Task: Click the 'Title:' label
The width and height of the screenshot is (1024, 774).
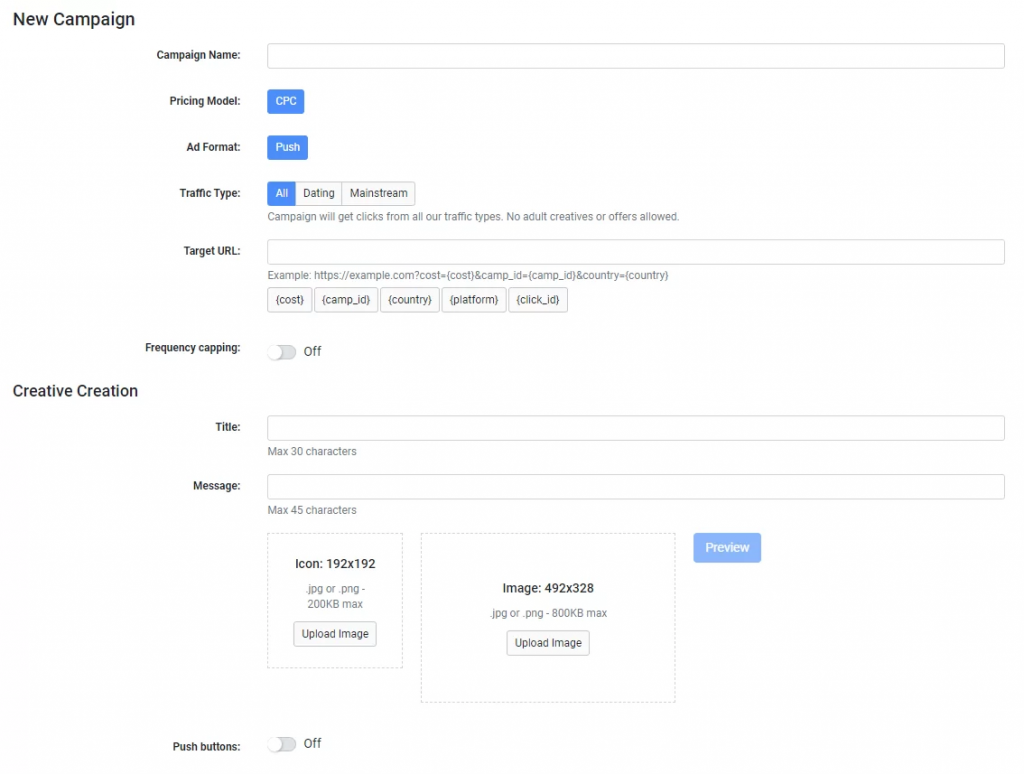Action: tap(228, 427)
